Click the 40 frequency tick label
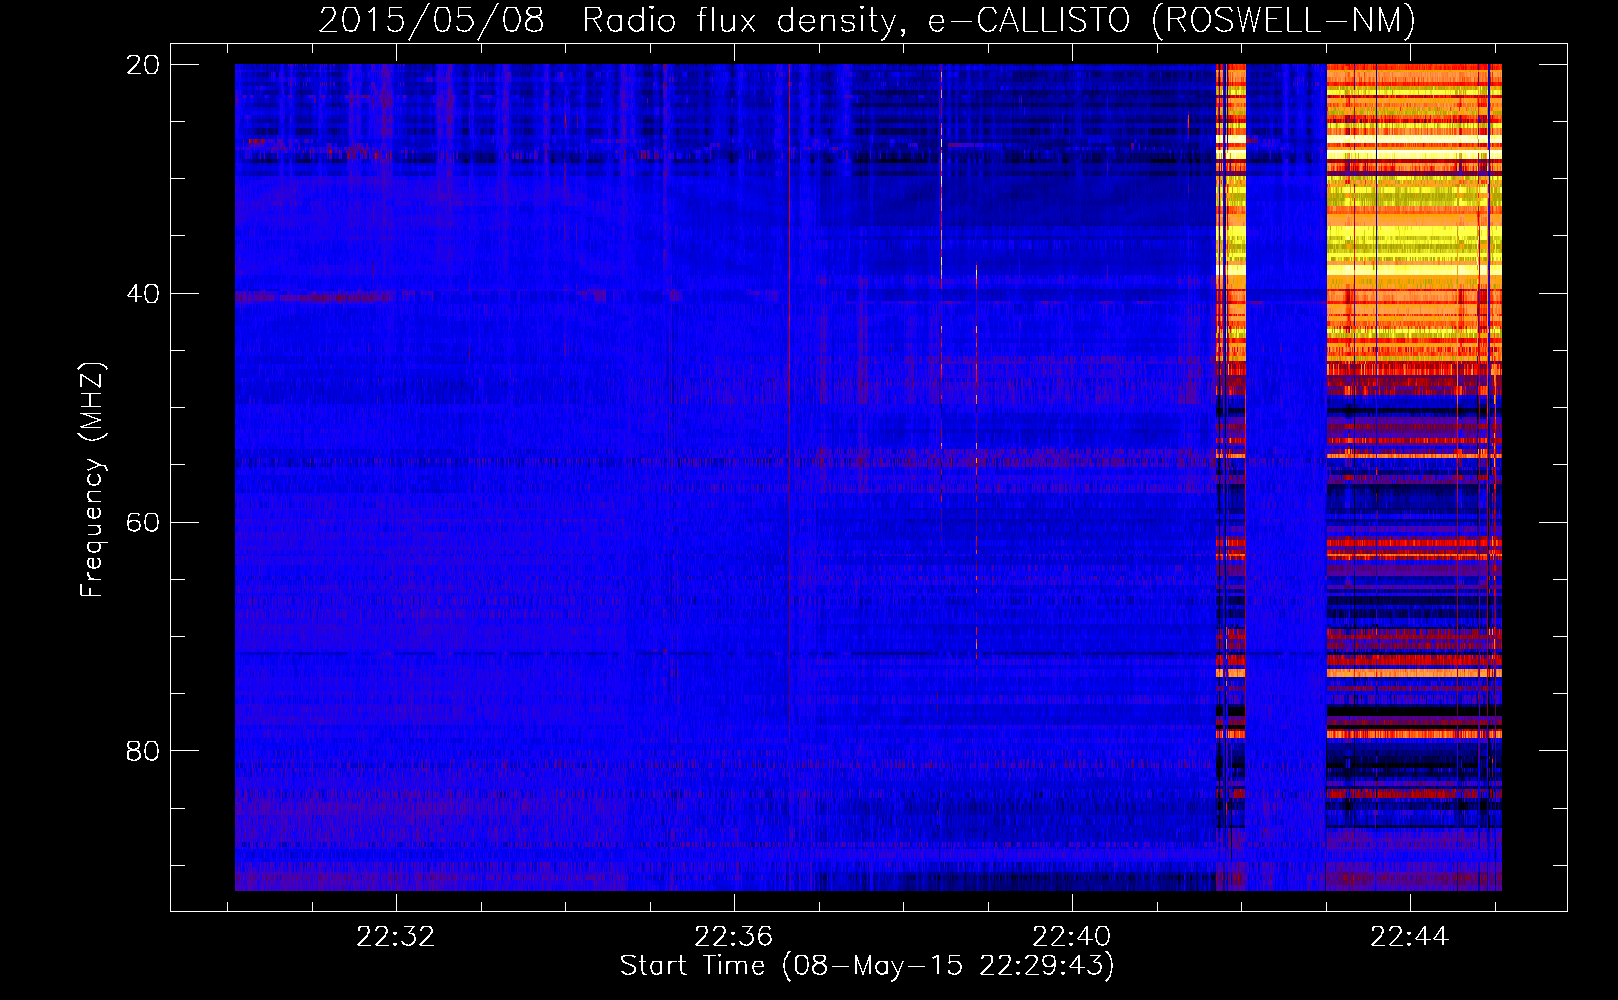This screenshot has height=1000, width=1618. coord(143,294)
